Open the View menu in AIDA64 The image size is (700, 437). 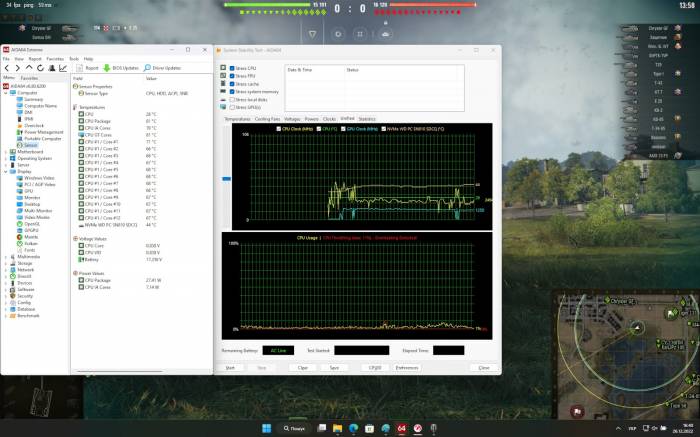pyautogui.click(x=19, y=58)
